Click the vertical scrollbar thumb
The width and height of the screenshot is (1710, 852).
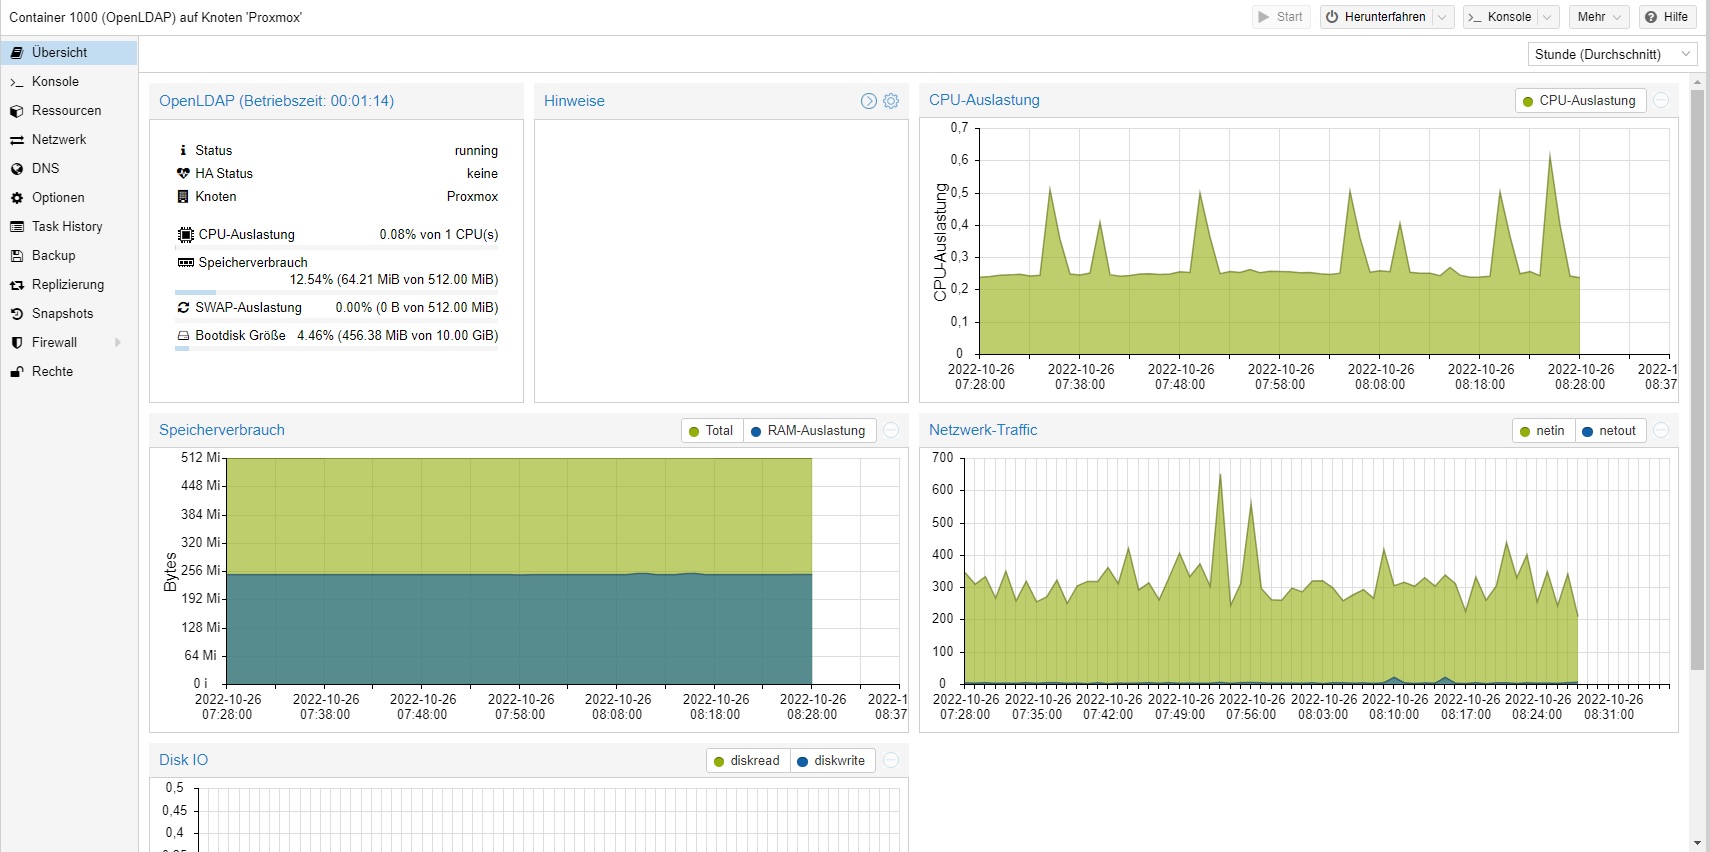click(1697, 380)
